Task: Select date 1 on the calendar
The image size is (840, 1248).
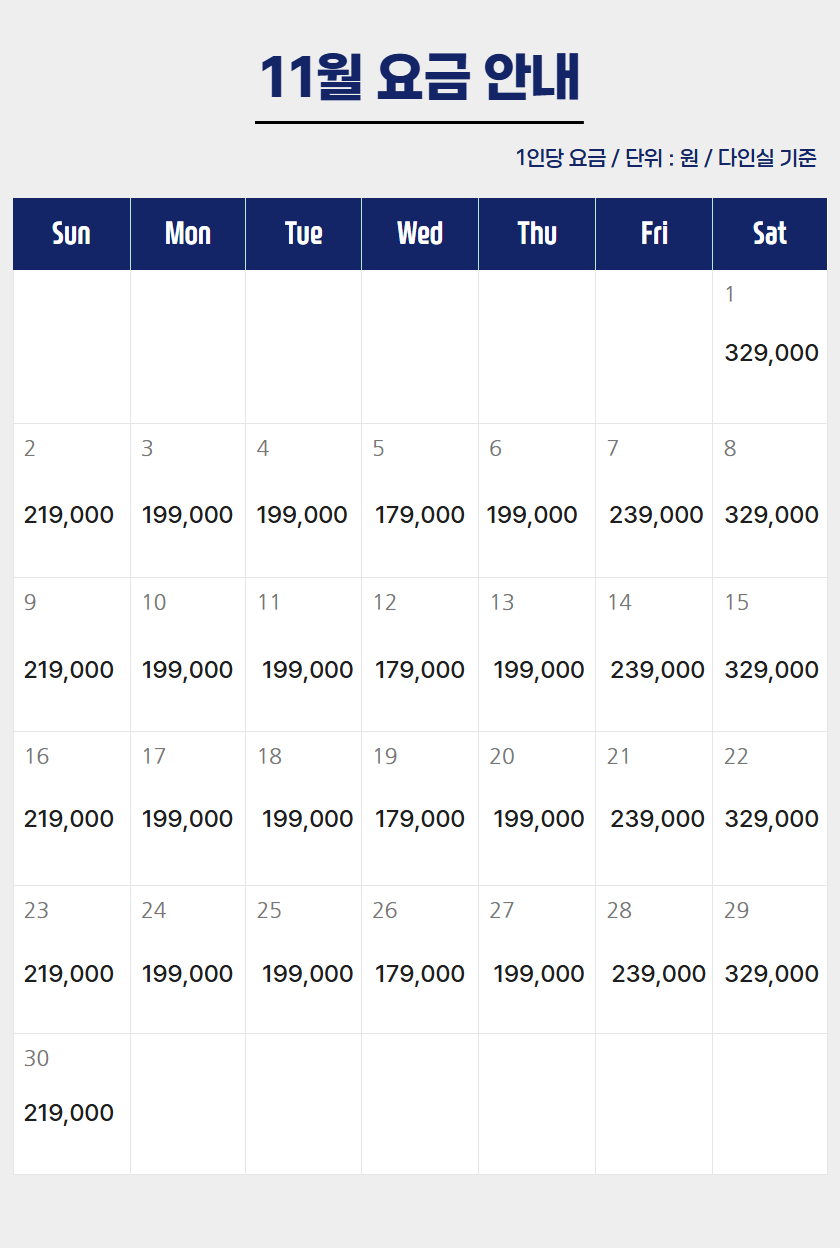Action: click(730, 294)
